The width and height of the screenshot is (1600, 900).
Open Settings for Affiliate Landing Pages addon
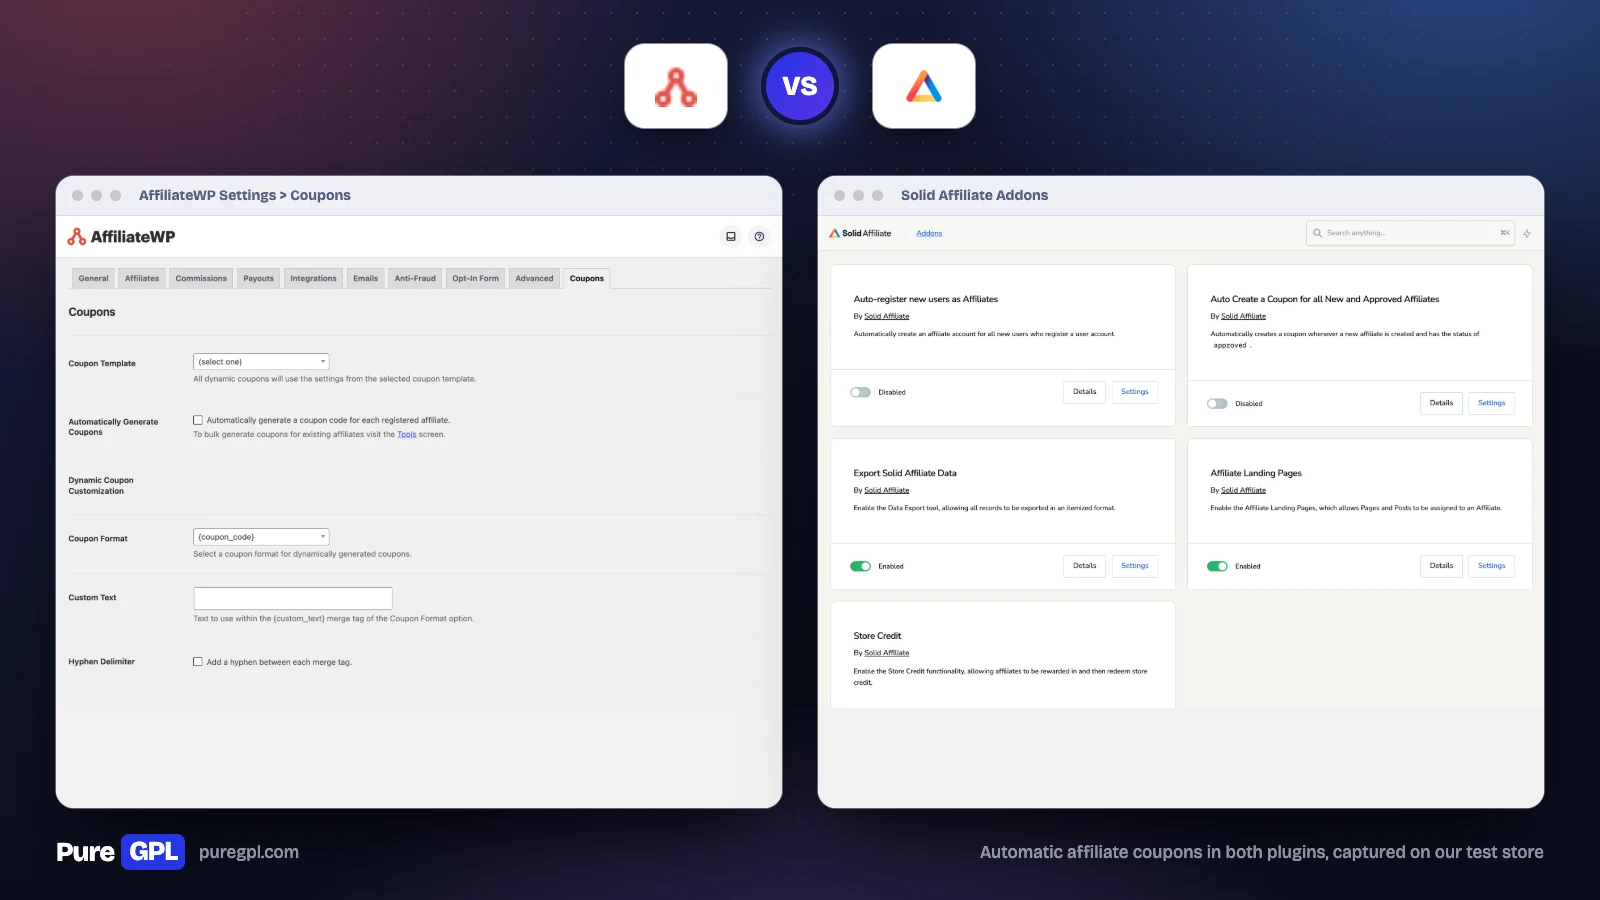1491,566
